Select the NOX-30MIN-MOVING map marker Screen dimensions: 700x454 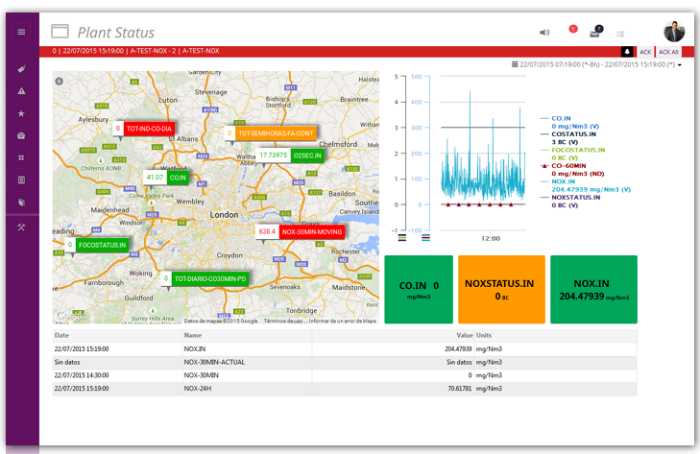311,231
